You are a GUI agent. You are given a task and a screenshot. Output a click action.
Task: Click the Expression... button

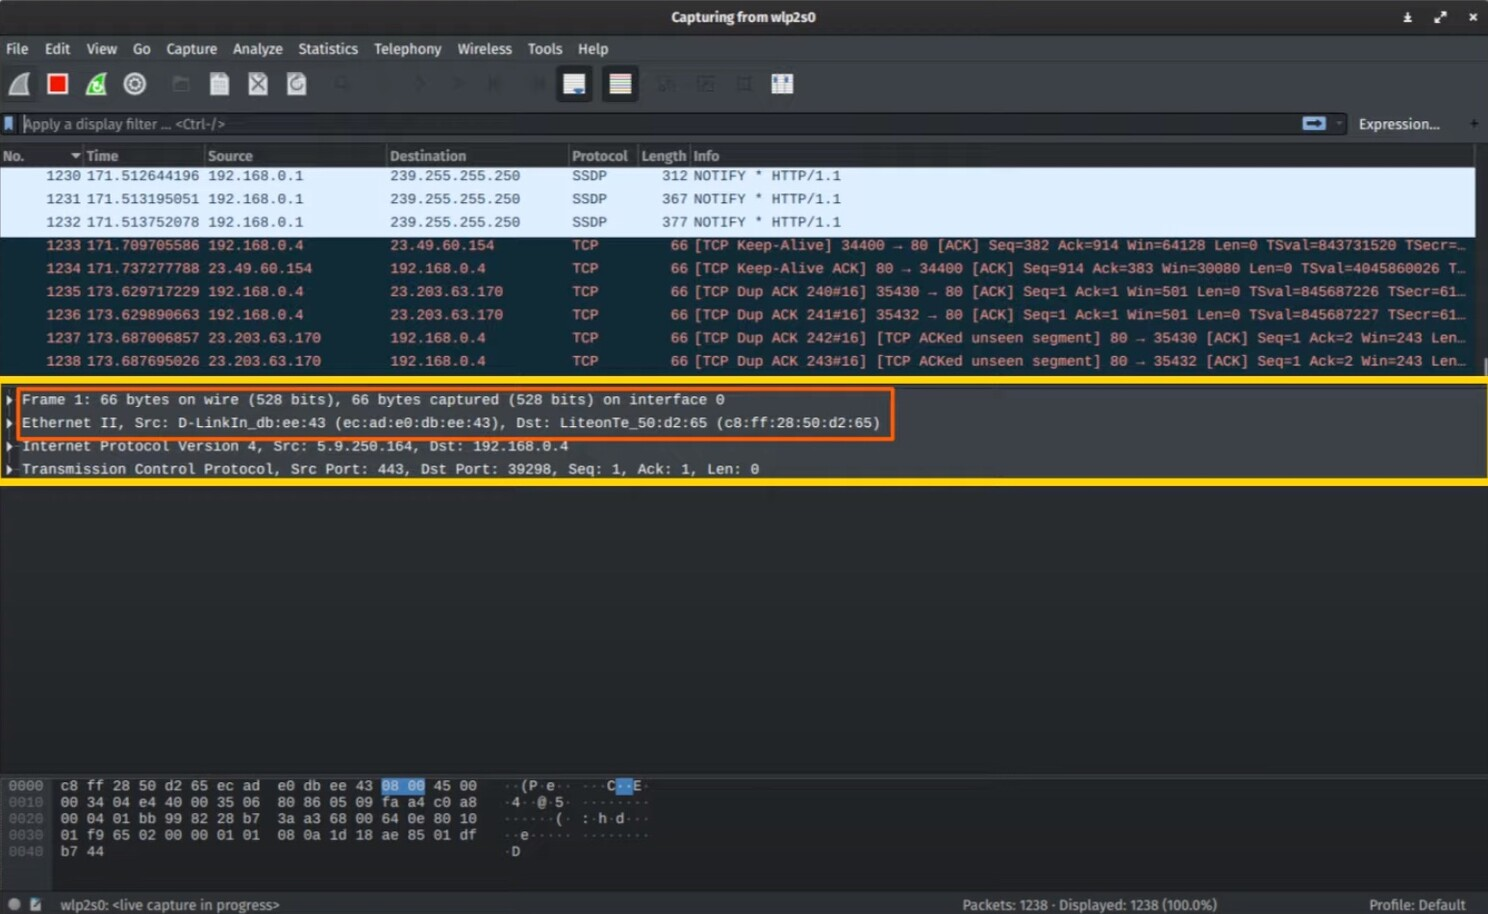(x=1398, y=124)
